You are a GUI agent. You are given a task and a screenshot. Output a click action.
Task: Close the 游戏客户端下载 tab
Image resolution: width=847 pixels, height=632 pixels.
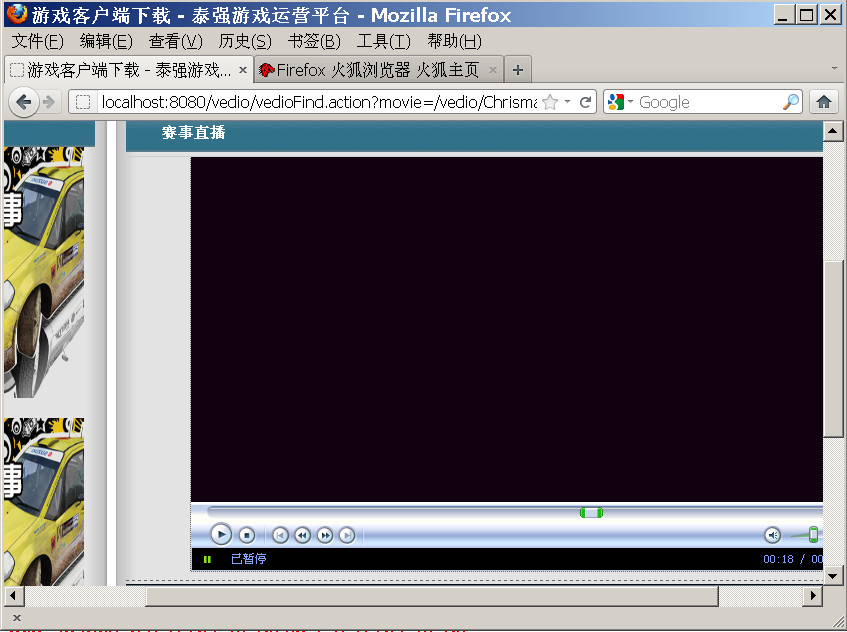[243, 70]
